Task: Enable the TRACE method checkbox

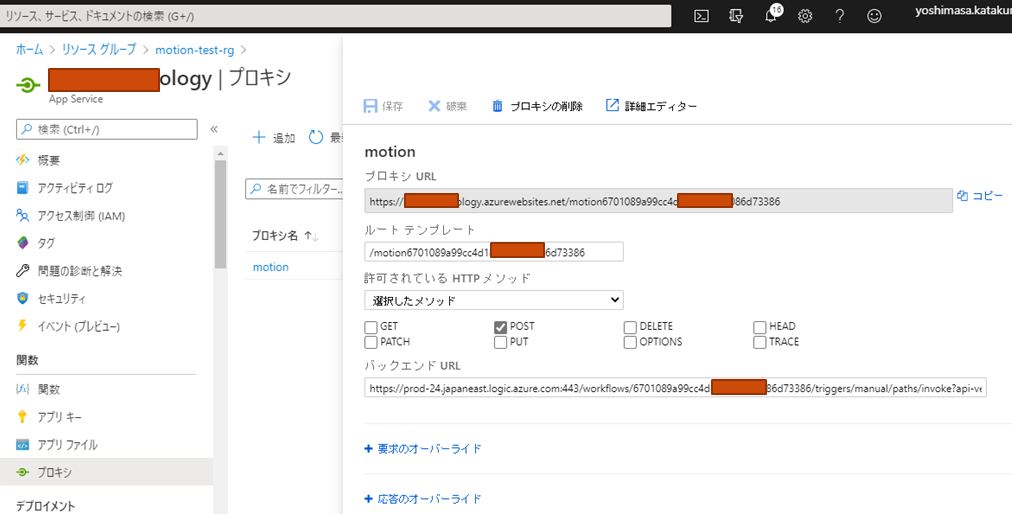Action: (x=760, y=342)
